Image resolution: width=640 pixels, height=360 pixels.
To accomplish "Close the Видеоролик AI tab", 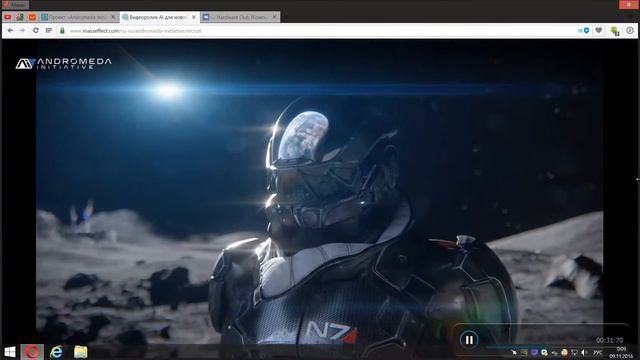I will pyautogui.click(x=194, y=17).
